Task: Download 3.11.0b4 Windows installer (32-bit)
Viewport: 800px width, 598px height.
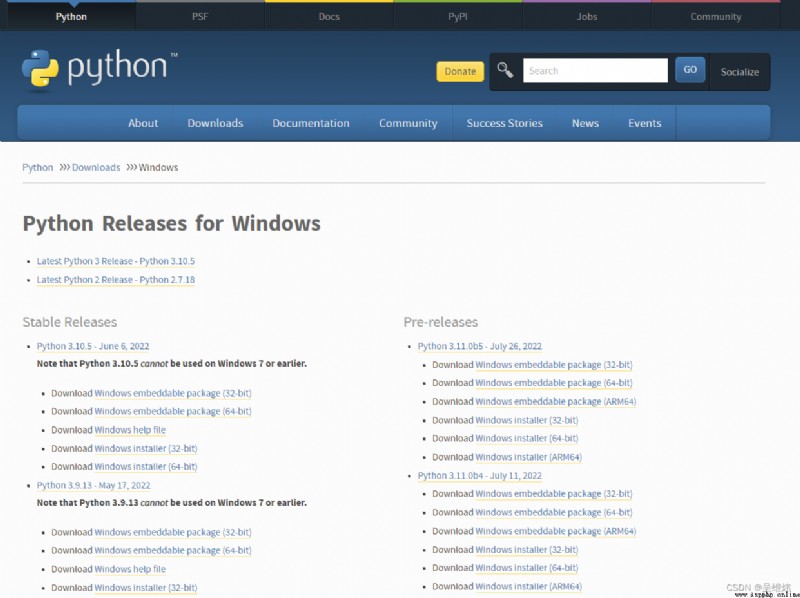Action: (527, 550)
